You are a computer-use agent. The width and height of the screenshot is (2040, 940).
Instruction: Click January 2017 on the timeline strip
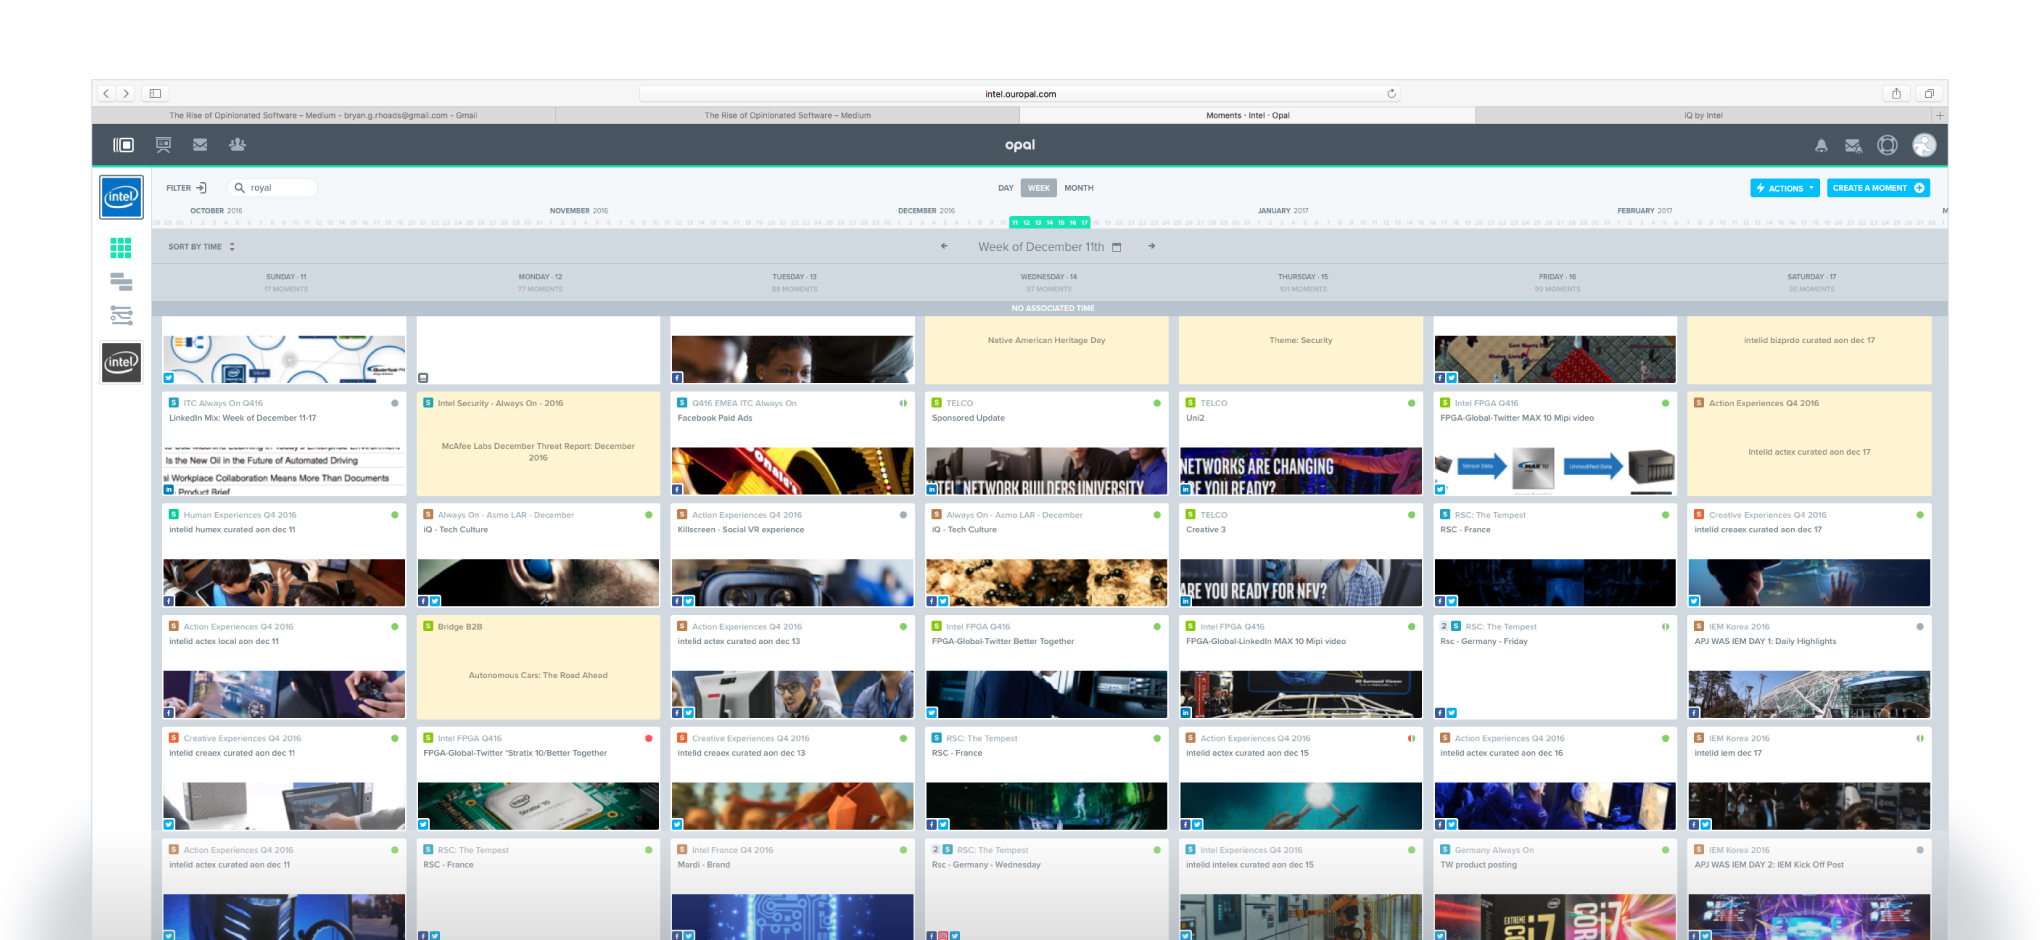pyautogui.click(x=1283, y=211)
